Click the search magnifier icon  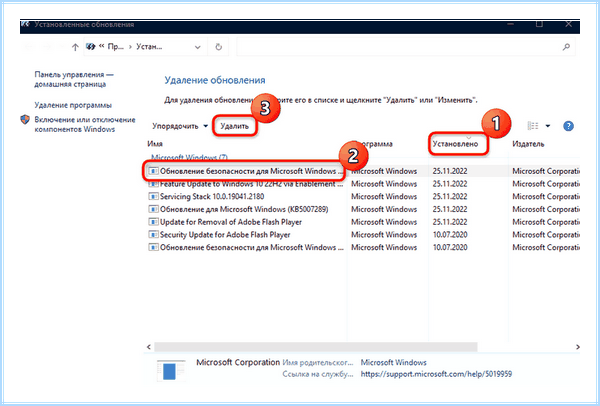click(x=566, y=47)
